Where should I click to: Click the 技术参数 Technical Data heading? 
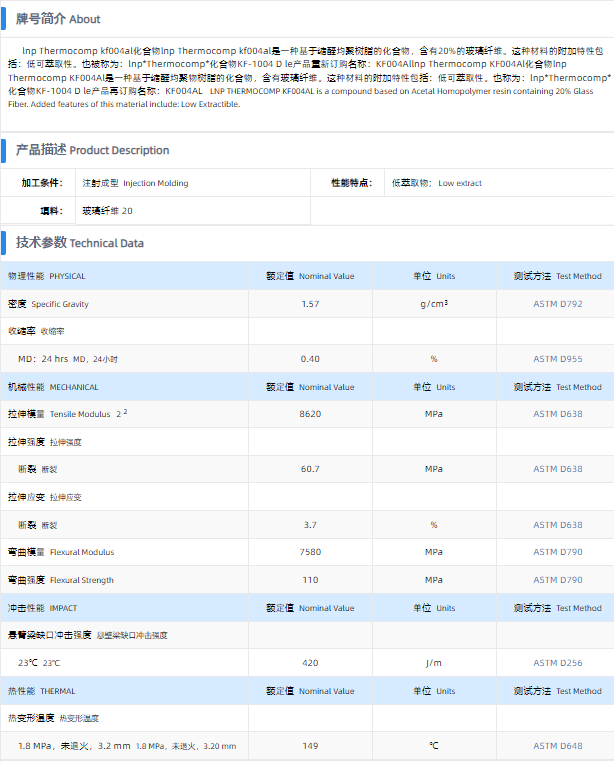pos(79,242)
